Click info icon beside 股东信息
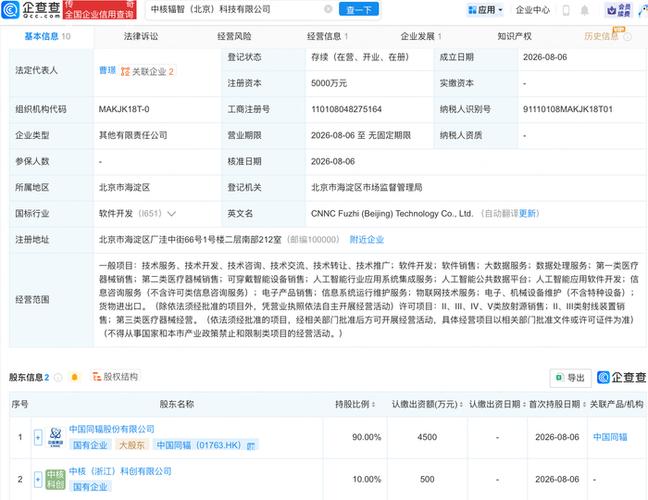Viewport: 648px width, 500px height. [58, 377]
